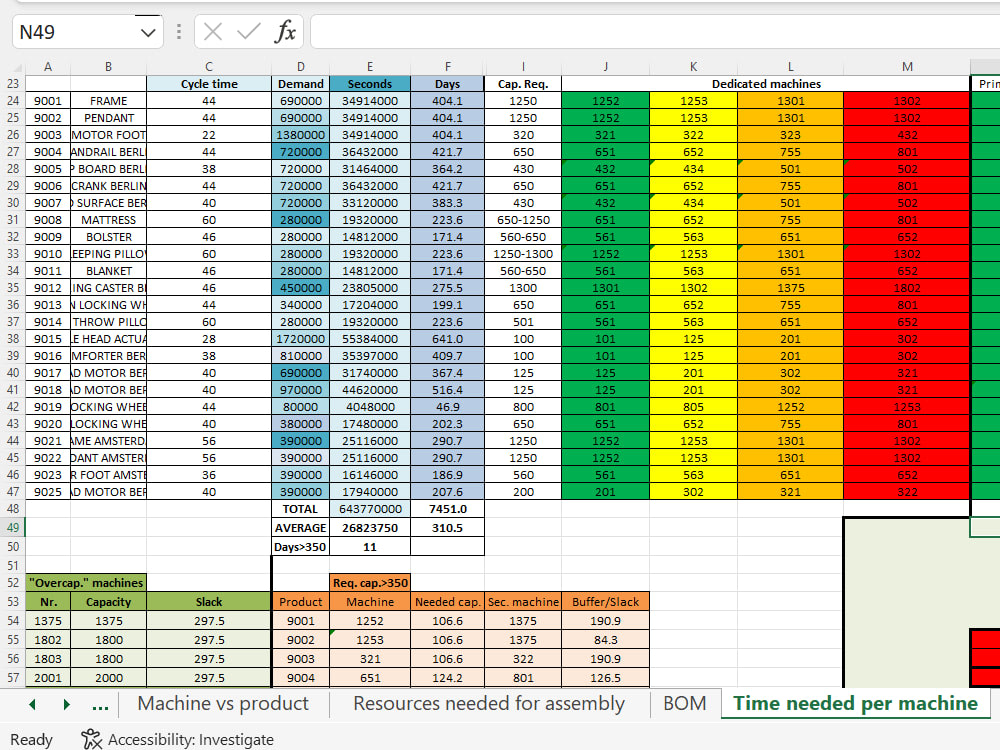
Task: Click product number 9003 in column A
Action: [x=48, y=135]
